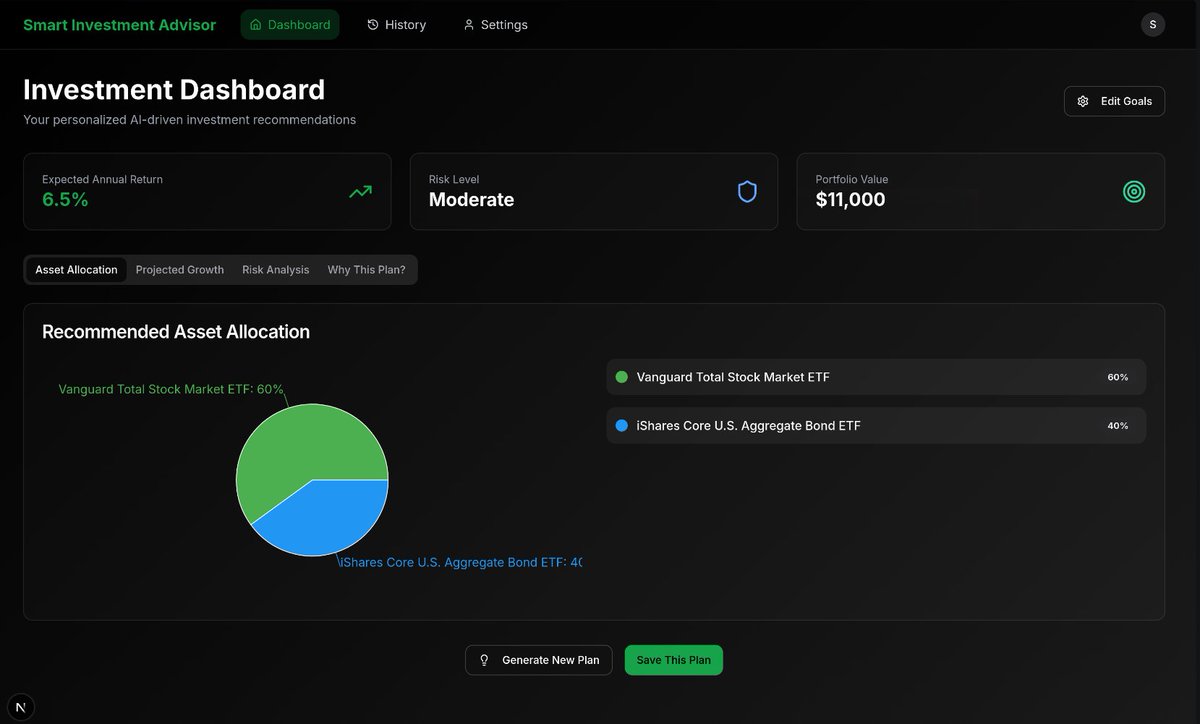
Task: Click the green target portfolio icon
Action: pyautogui.click(x=1134, y=191)
